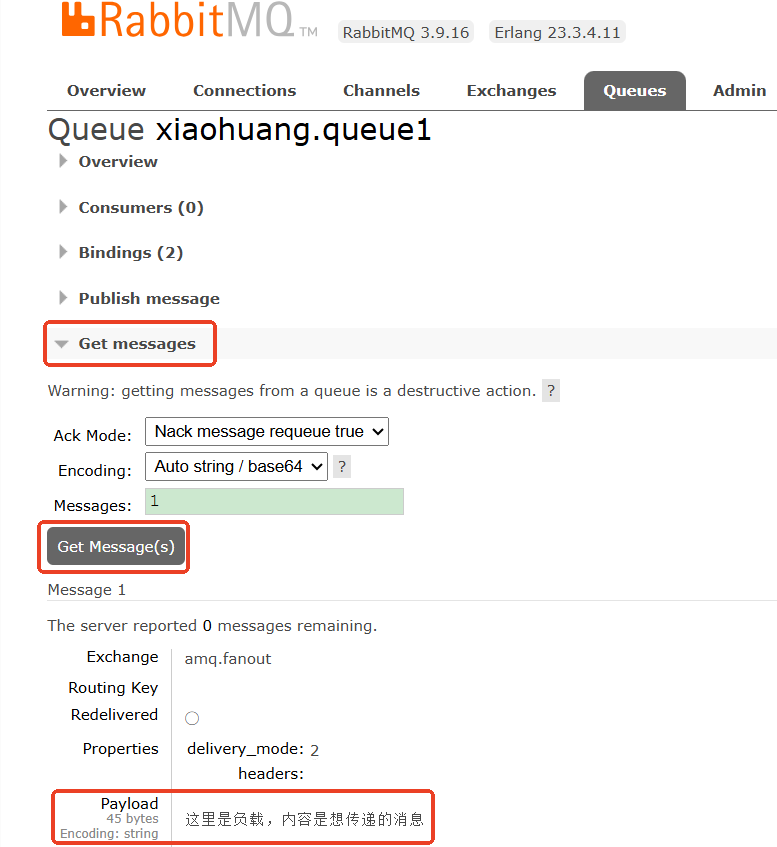Click the RabbitMQ 3.9.16 version label
The image size is (777, 847).
pyautogui.click(x=406, y=32)
